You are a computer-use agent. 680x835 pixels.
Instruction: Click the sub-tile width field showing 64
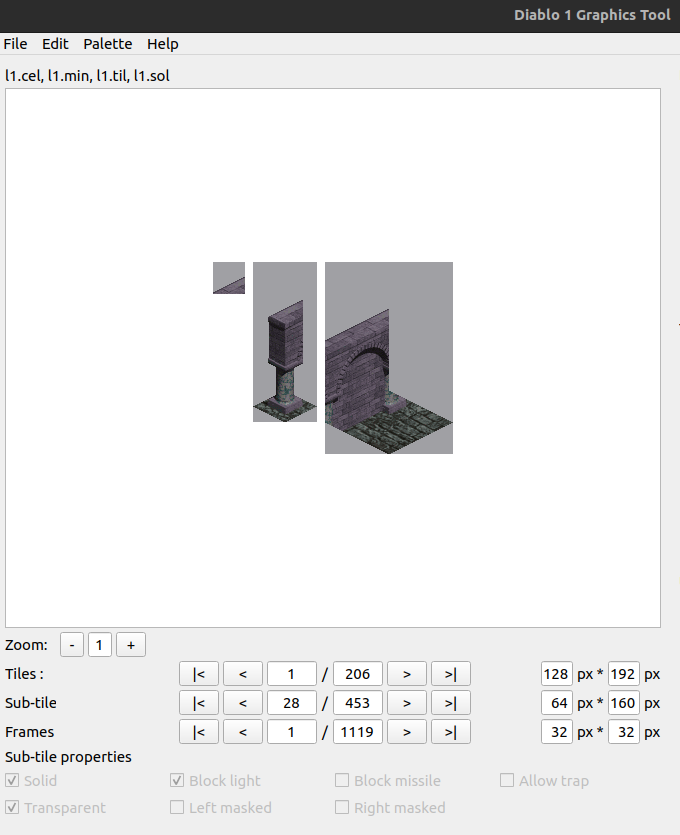(556, 702)
